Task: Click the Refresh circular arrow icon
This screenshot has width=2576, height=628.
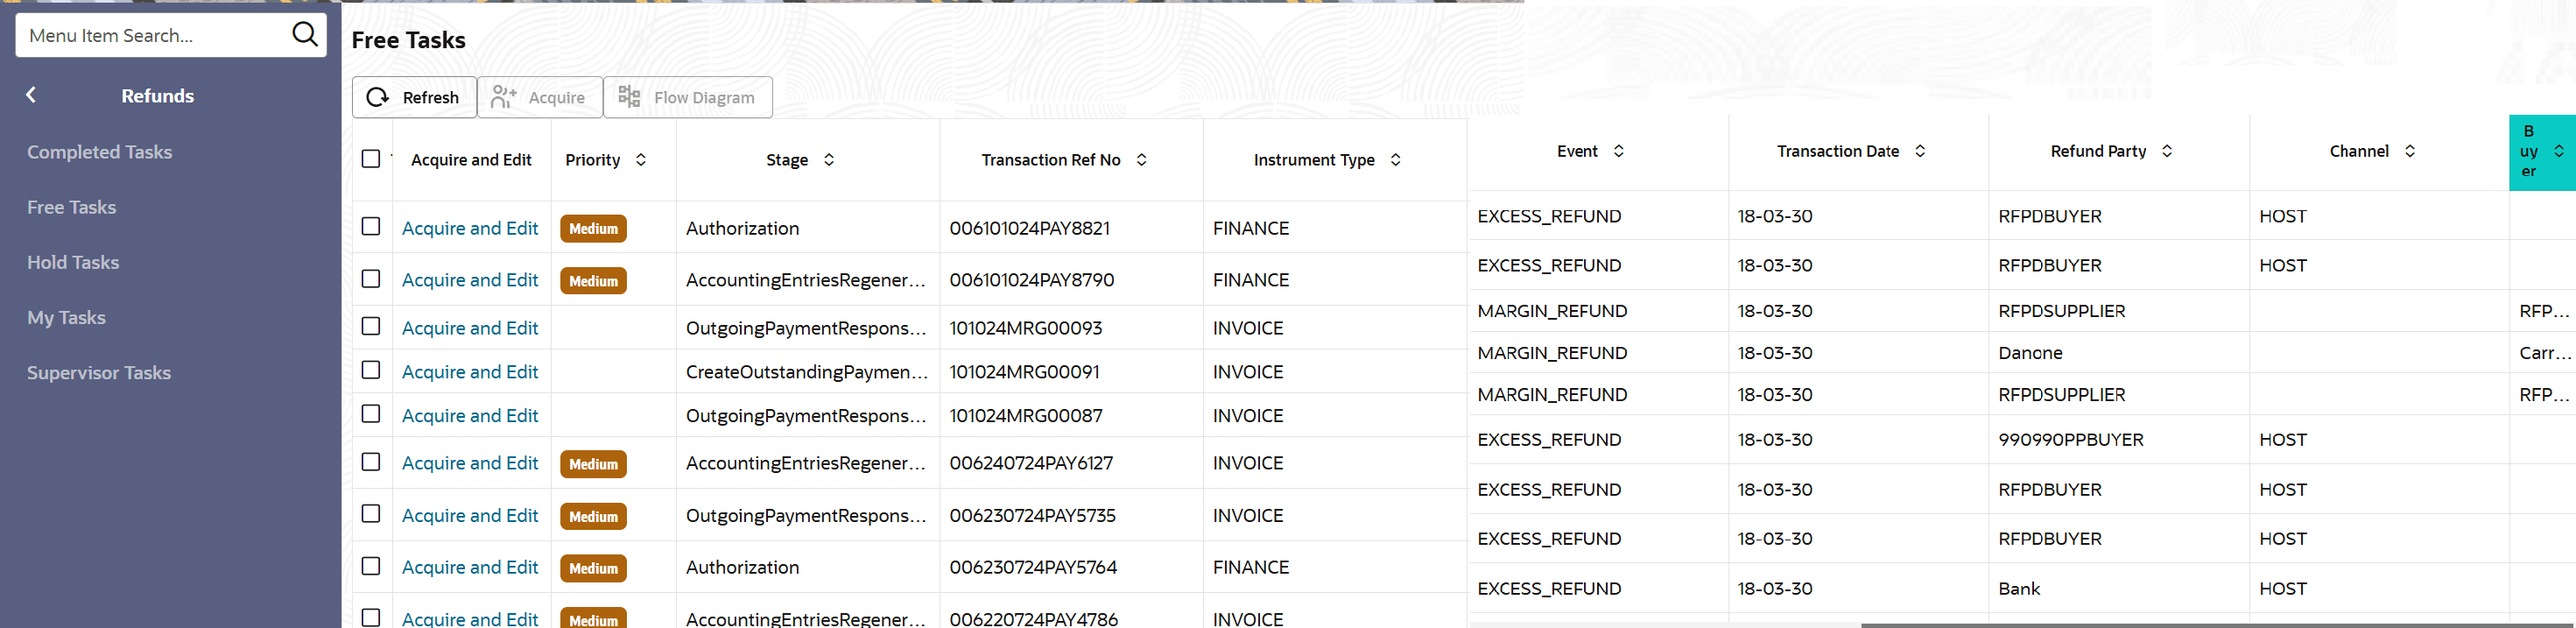Action: [378, 97]
